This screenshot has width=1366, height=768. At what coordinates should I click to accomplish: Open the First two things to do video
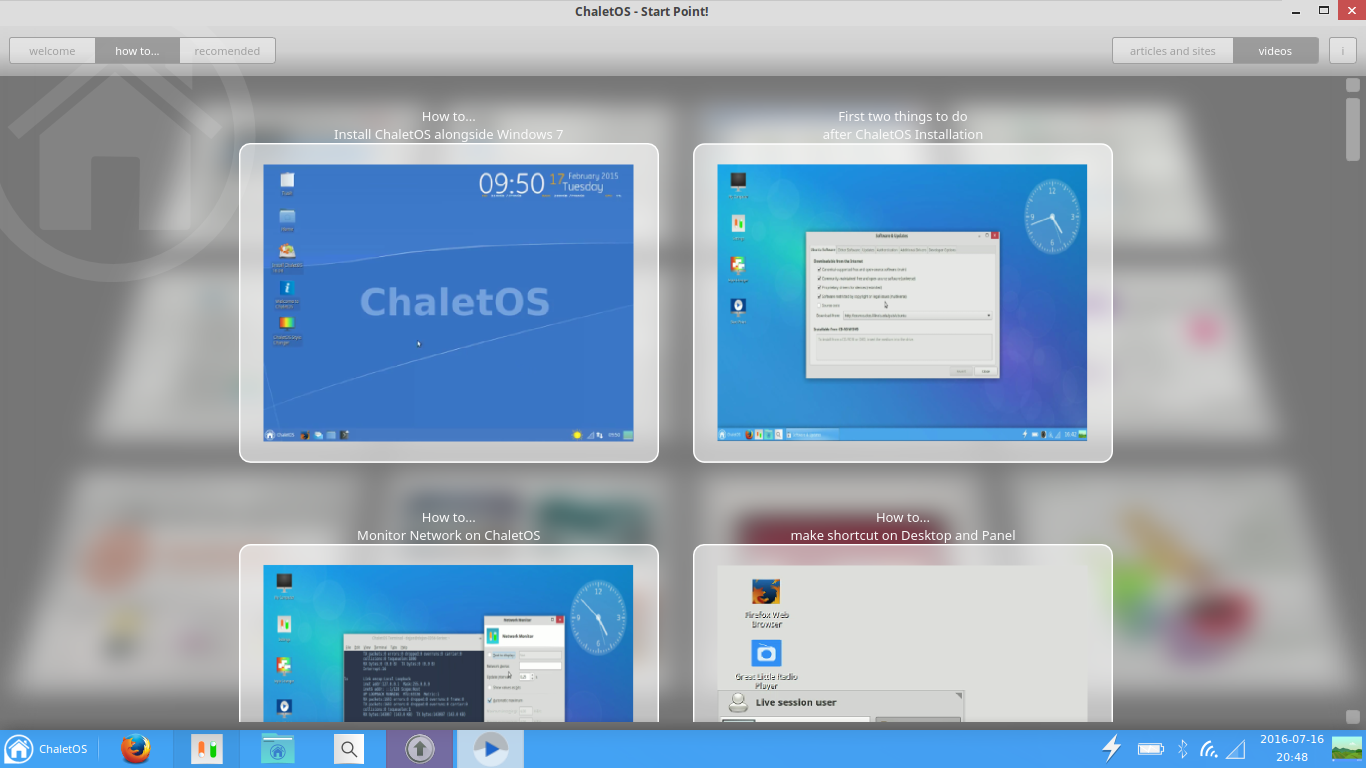point(903,303)
